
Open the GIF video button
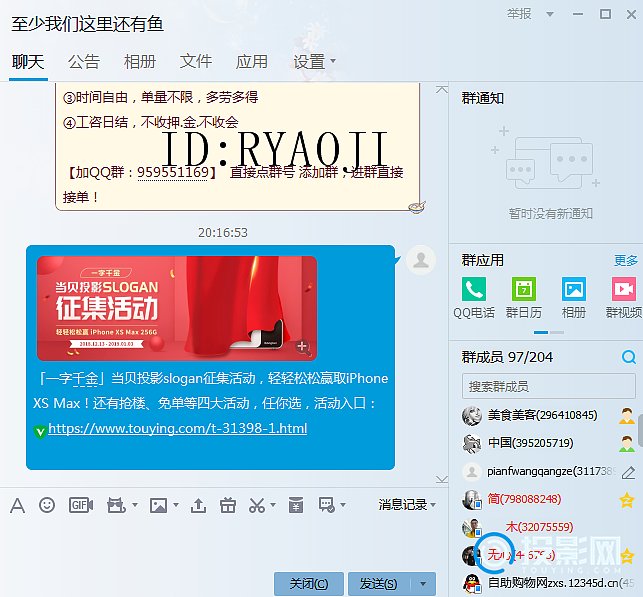pyautogui.click(x=81, y=505)
